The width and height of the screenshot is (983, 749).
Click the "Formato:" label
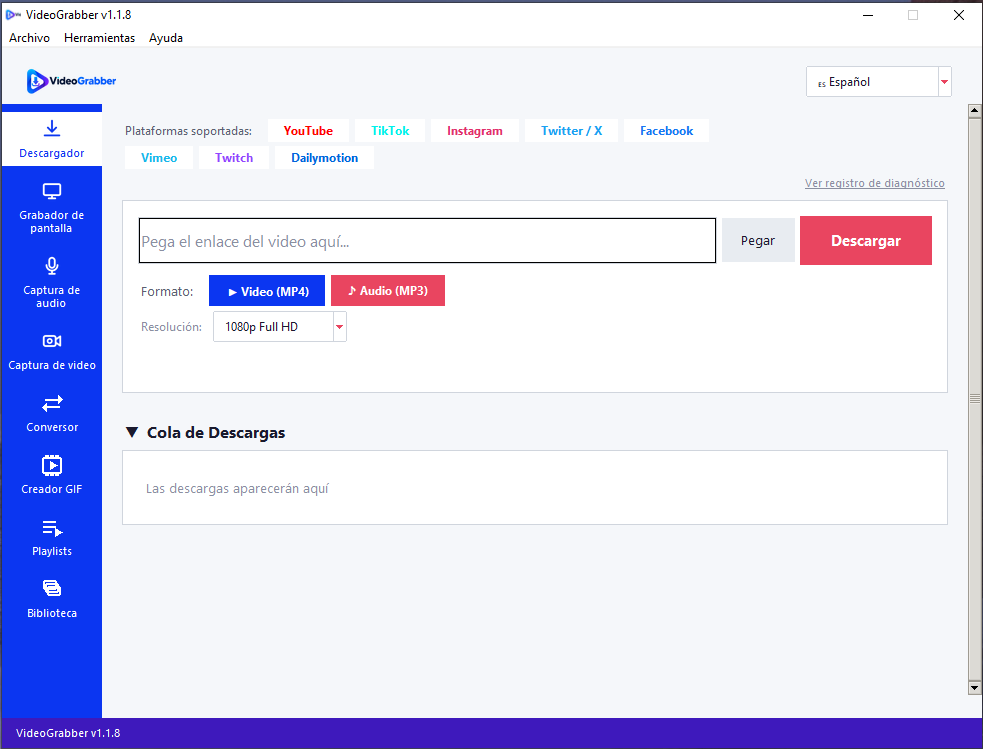[167, 291]
